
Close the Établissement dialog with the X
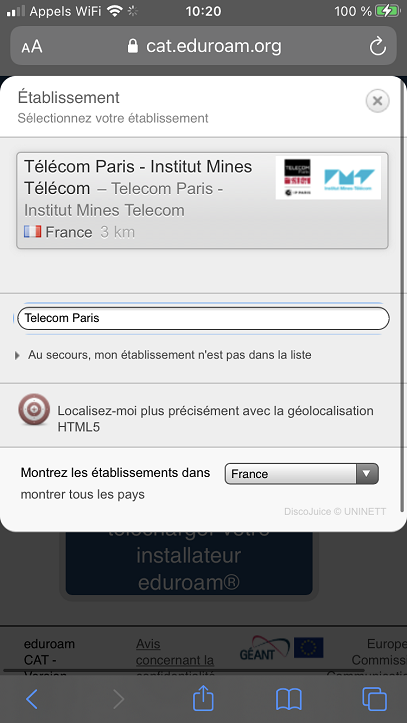point(378,101)
